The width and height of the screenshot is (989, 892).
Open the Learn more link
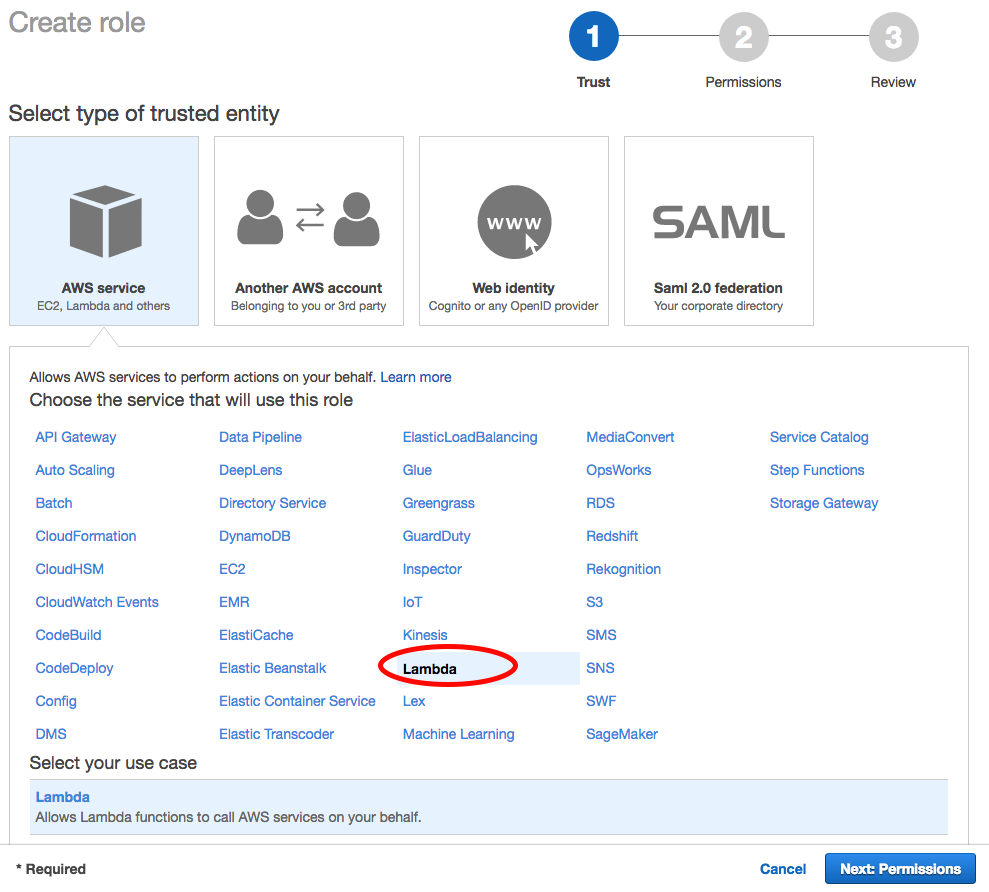(416, 377)
